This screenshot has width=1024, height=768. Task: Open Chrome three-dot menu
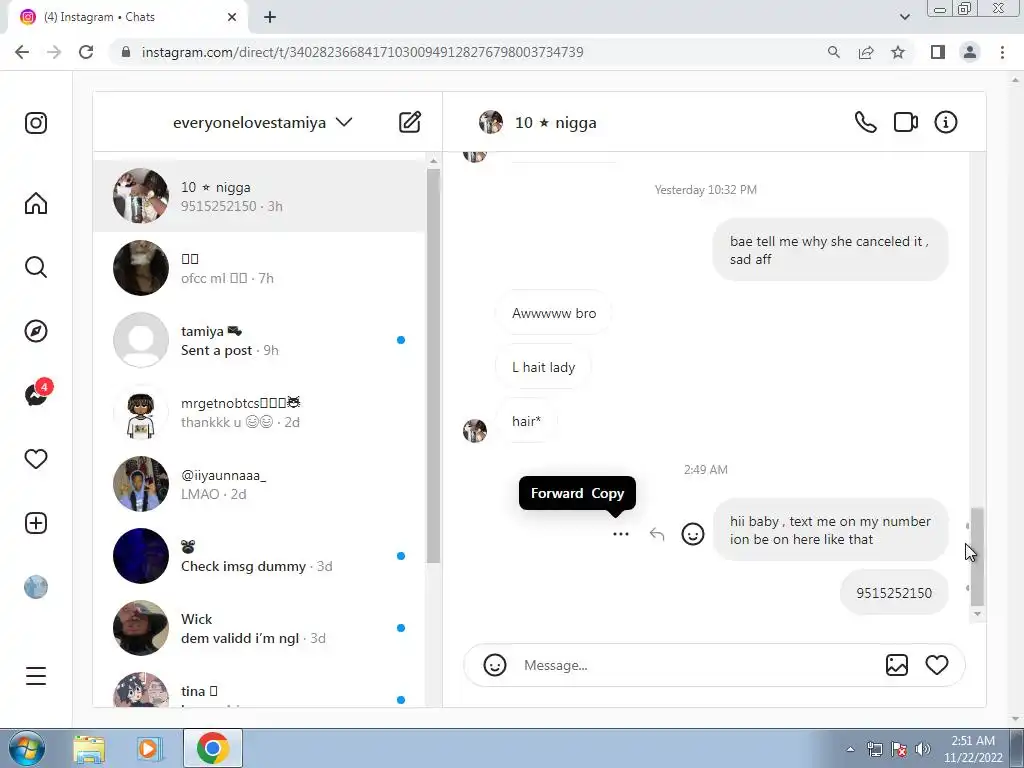(x=1002, y=52)
